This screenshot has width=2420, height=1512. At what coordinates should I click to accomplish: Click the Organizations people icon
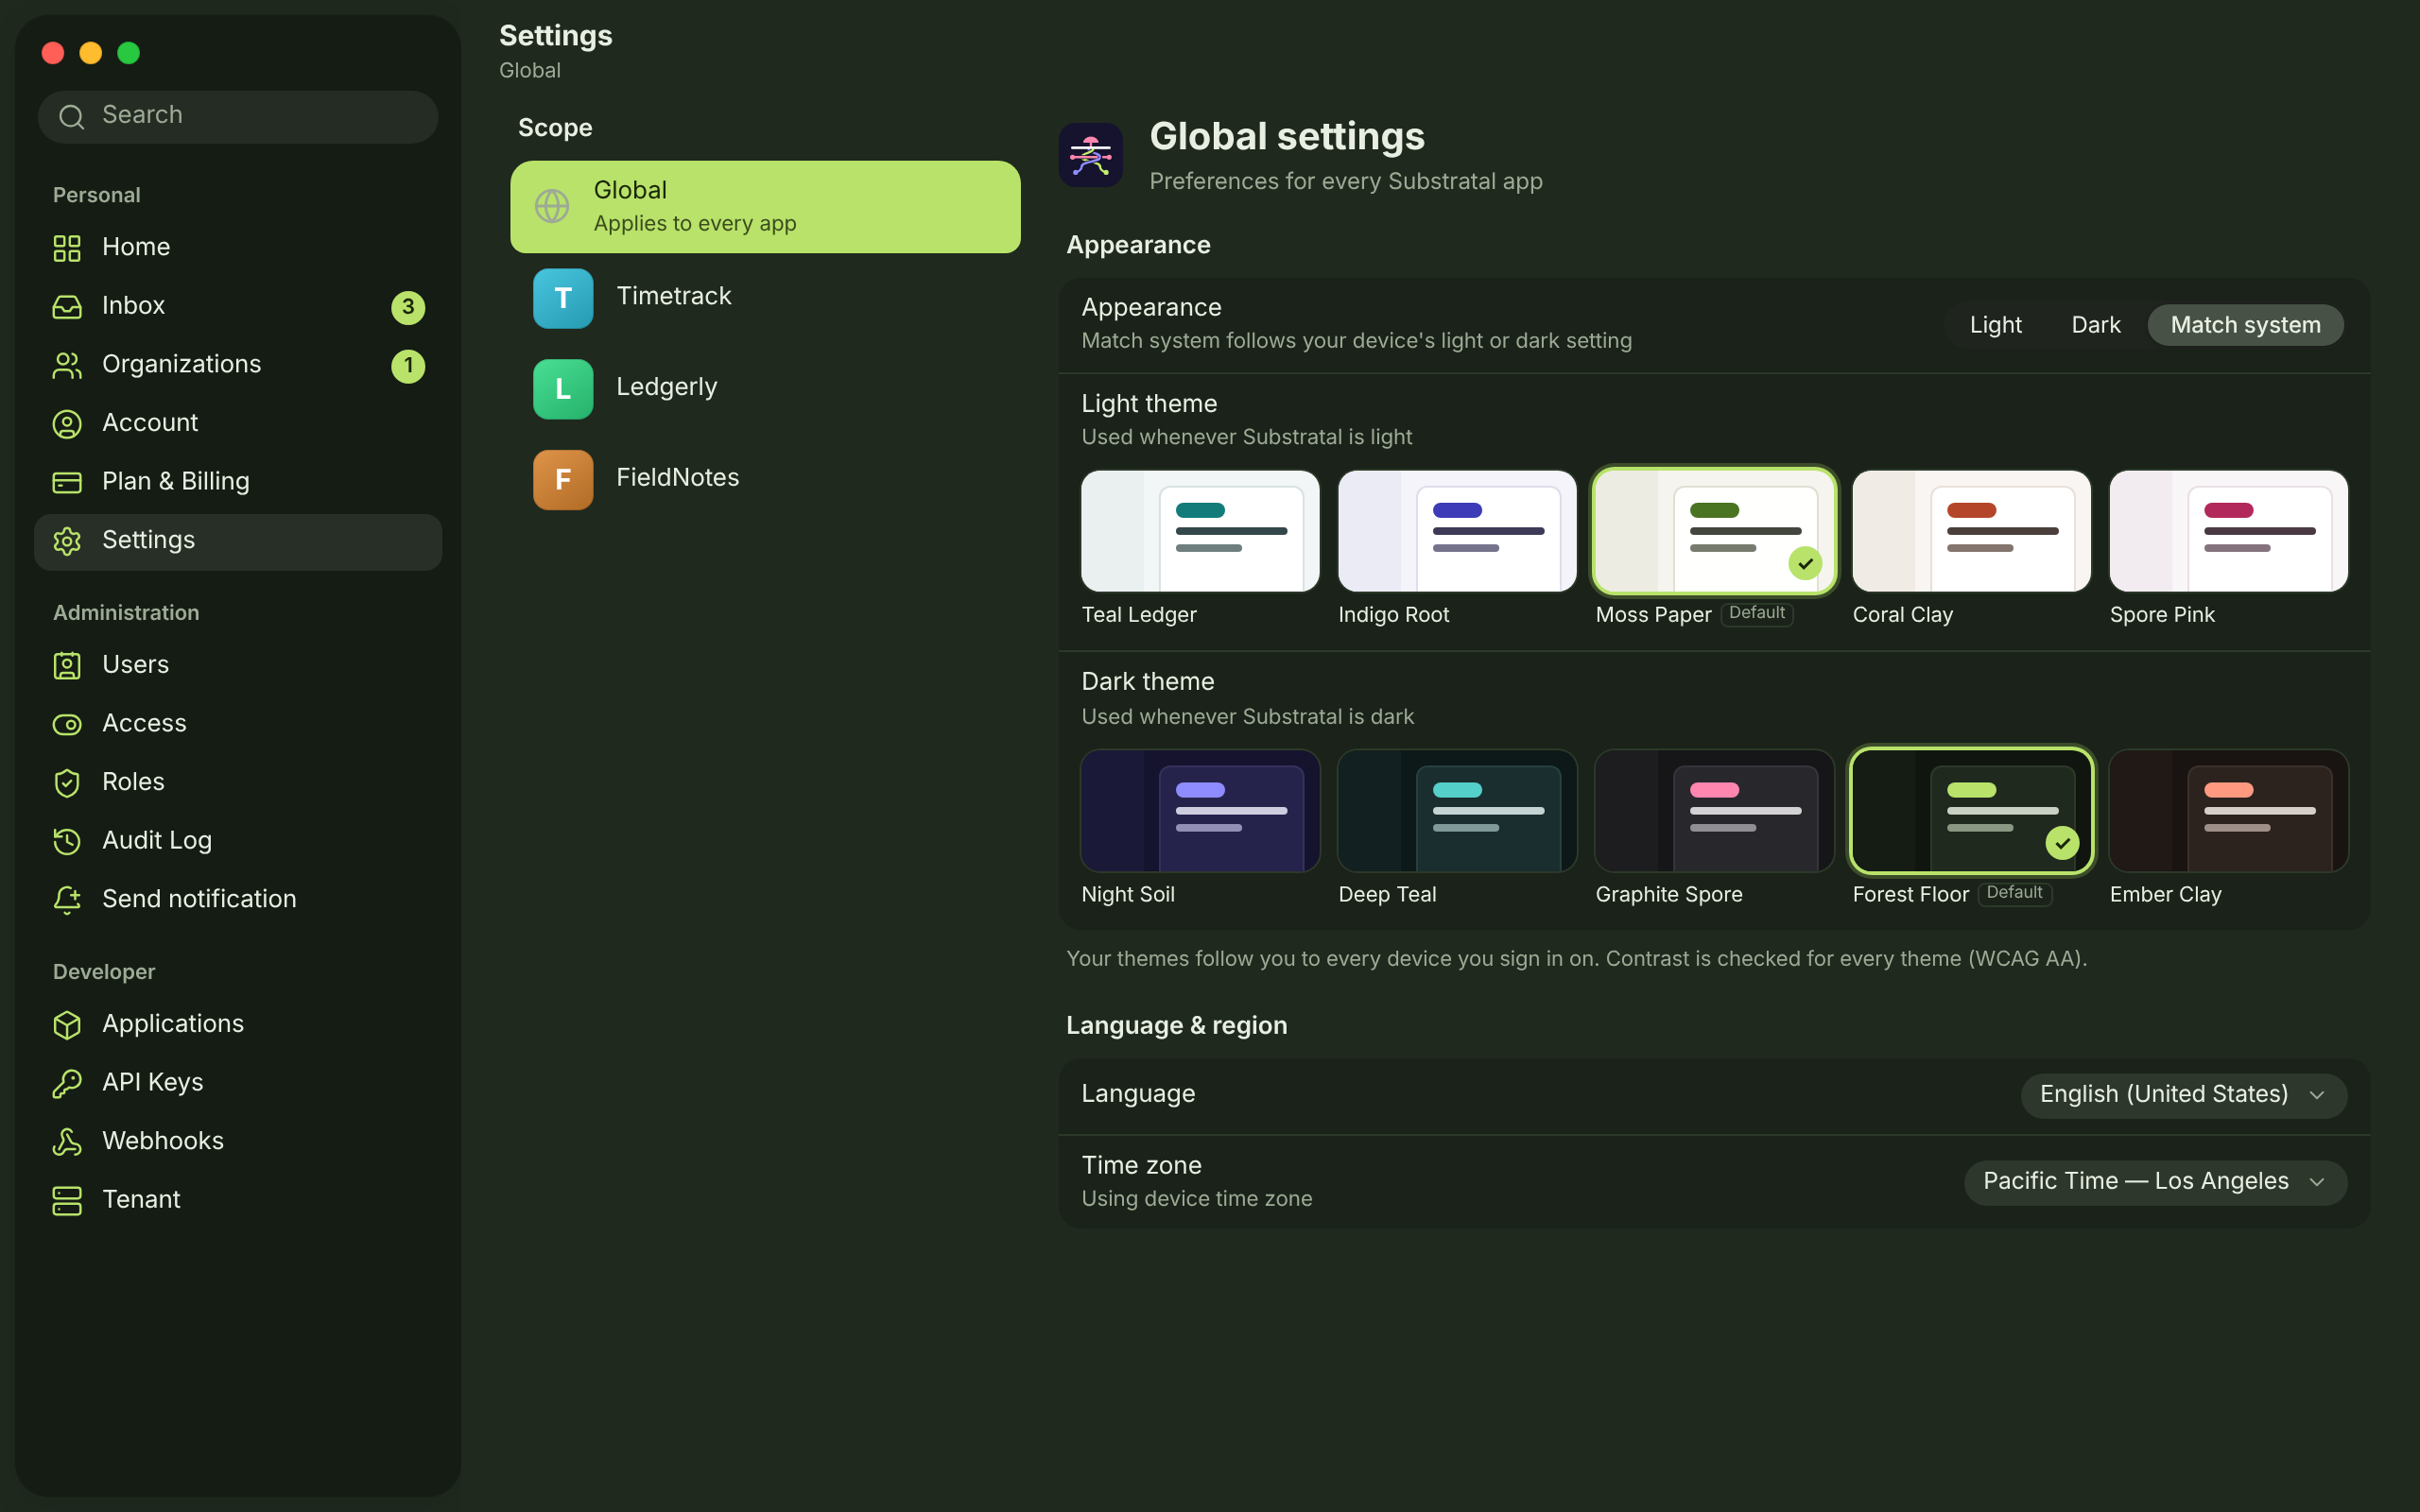click(x=67, y=365)
